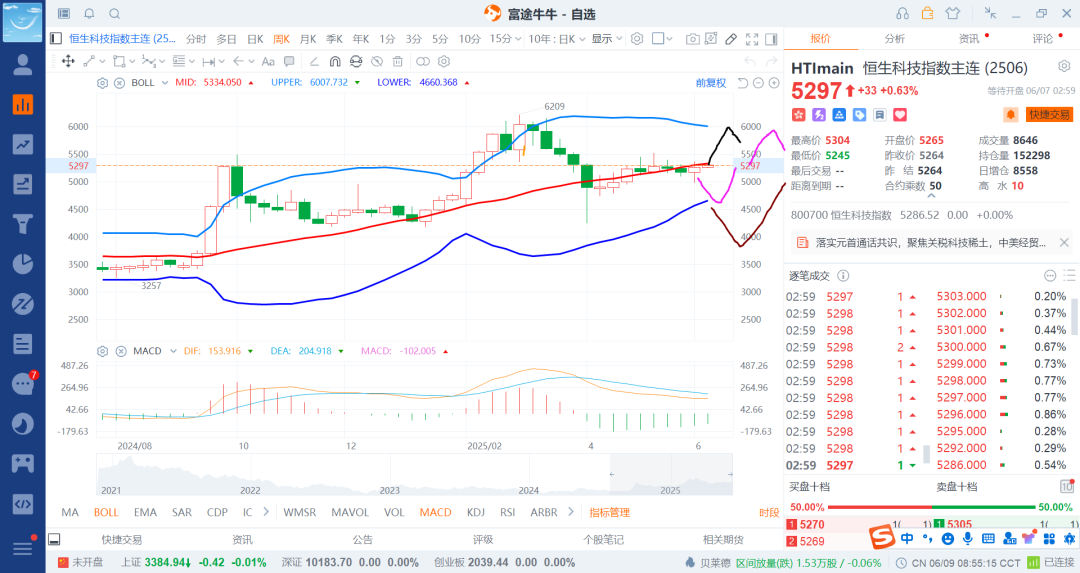Open 指标管理 indicator management
This screenshot has height=573, width=1080.
pyautogui.click(x=610, y=512)
